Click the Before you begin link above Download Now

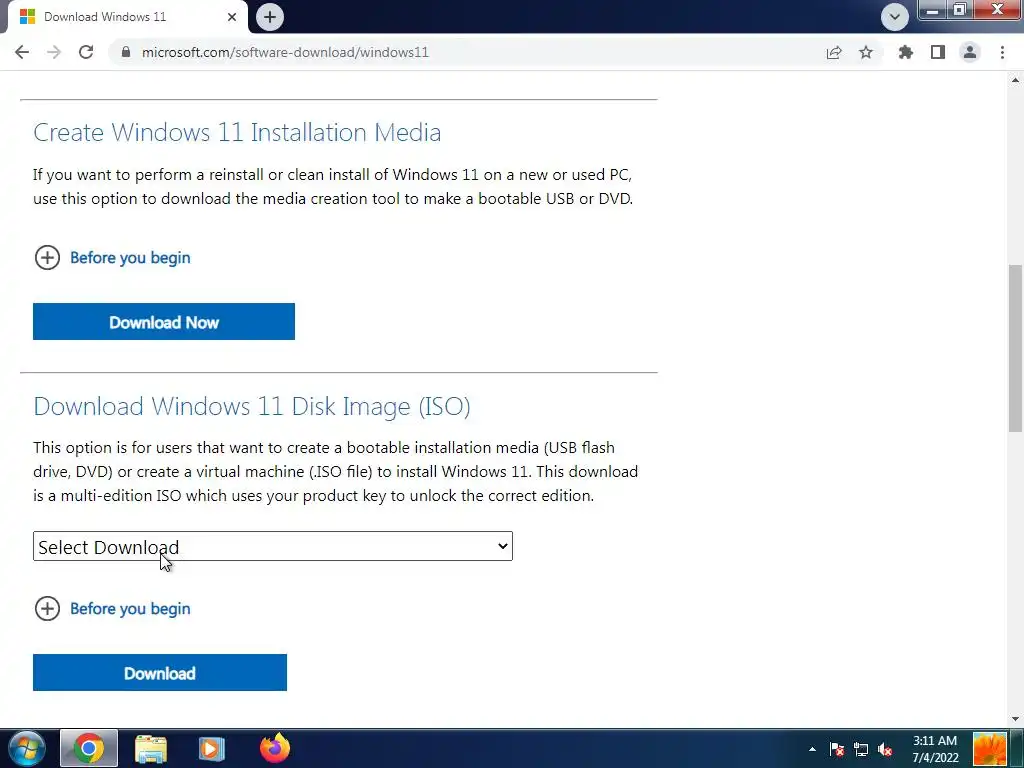[130, 257]
